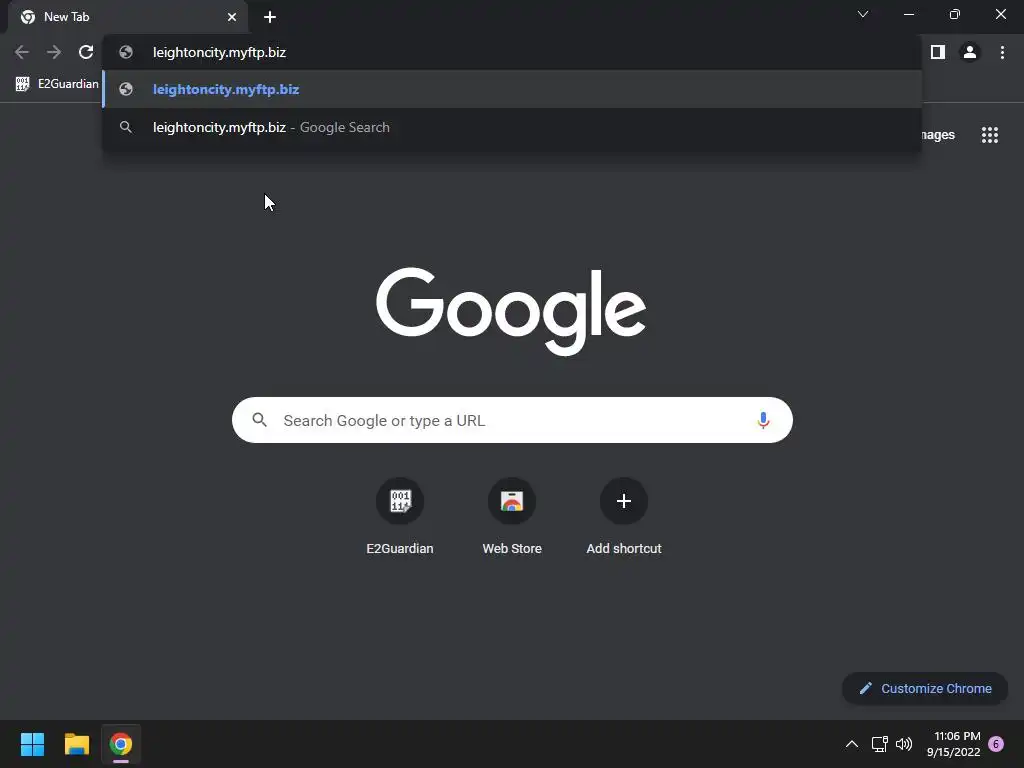Open the notification count badge

point(996,744)
